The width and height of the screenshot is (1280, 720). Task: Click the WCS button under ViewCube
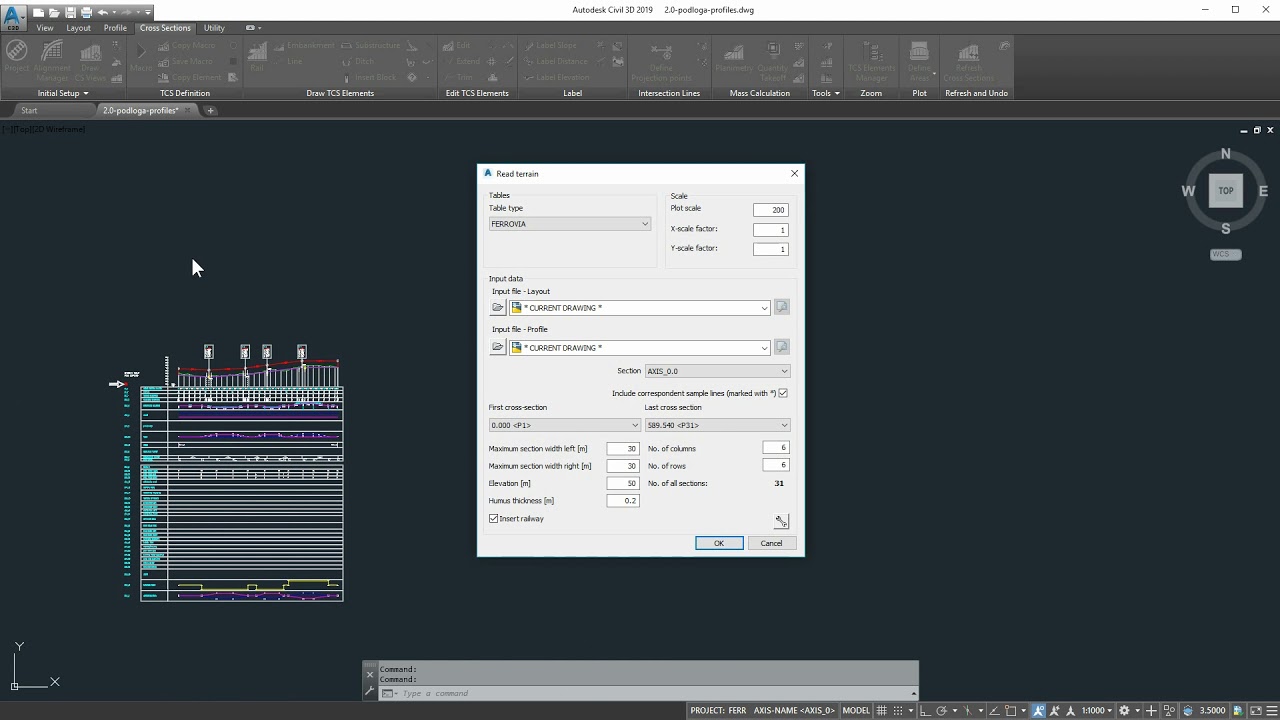[1225, 254]
